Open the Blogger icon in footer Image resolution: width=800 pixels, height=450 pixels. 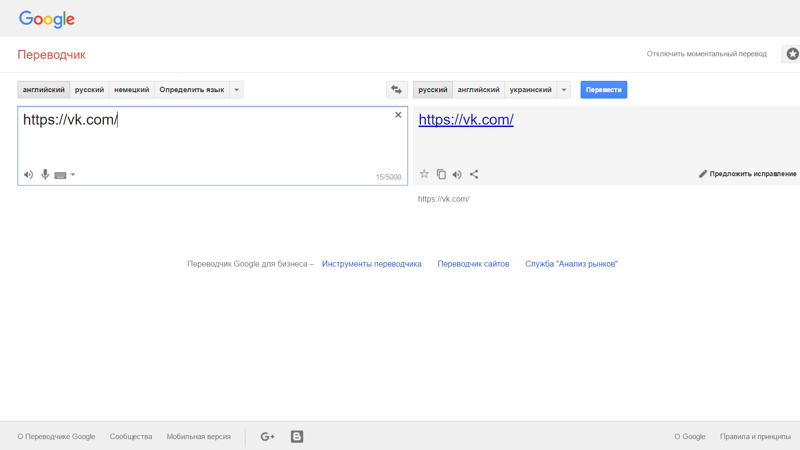tap(297, 437)
